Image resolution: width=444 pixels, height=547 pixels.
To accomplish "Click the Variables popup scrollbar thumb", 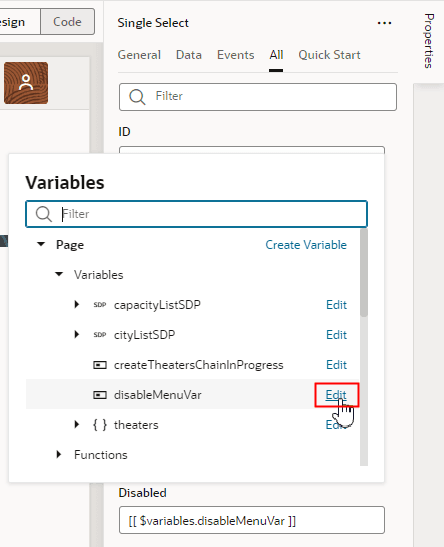I will click(x=364, y=272).
